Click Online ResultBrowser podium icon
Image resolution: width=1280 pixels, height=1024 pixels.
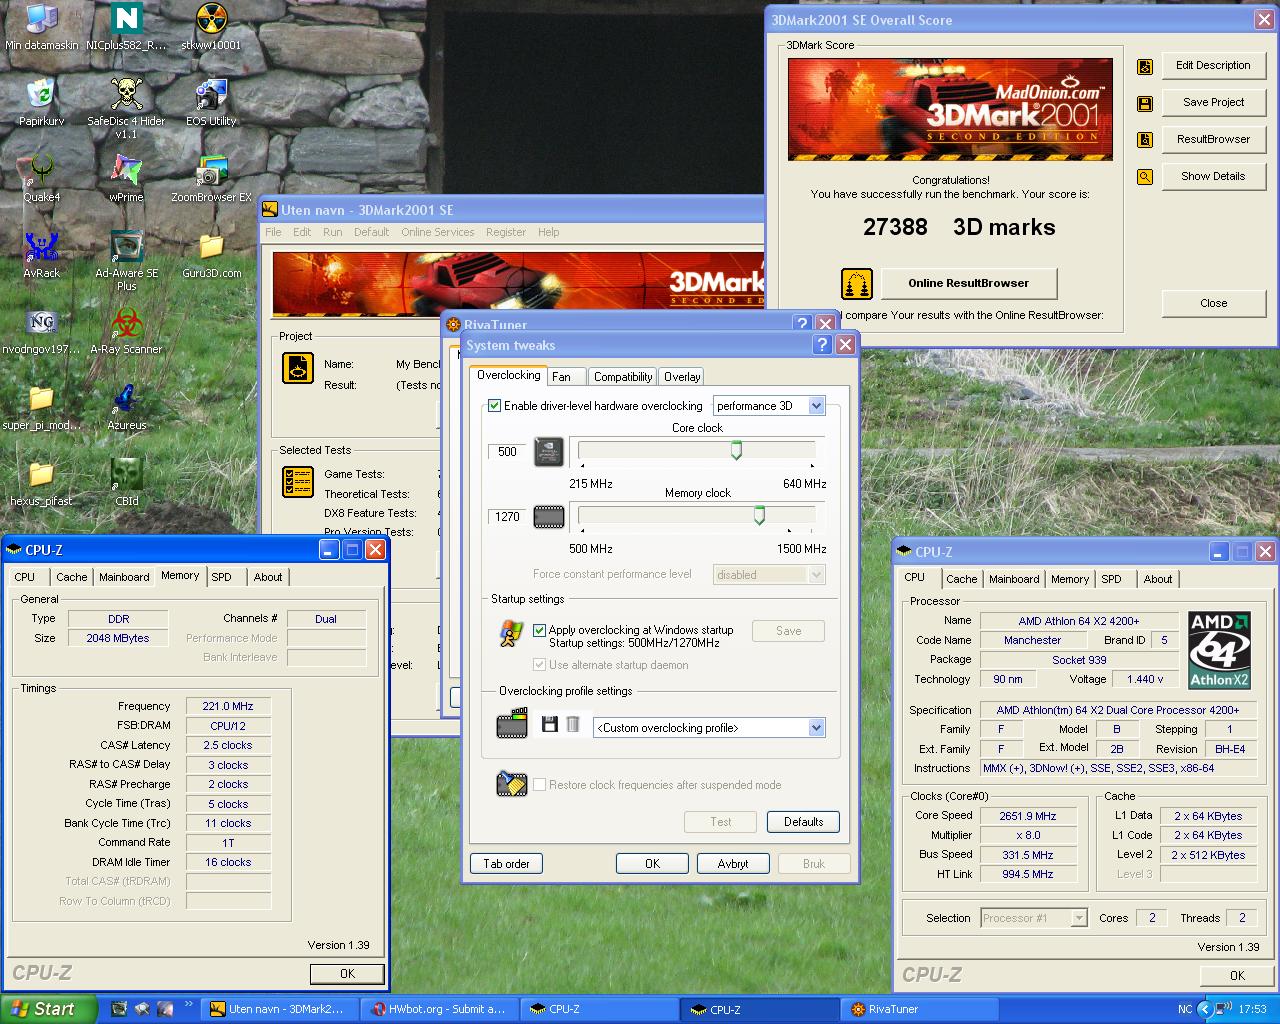857,284
